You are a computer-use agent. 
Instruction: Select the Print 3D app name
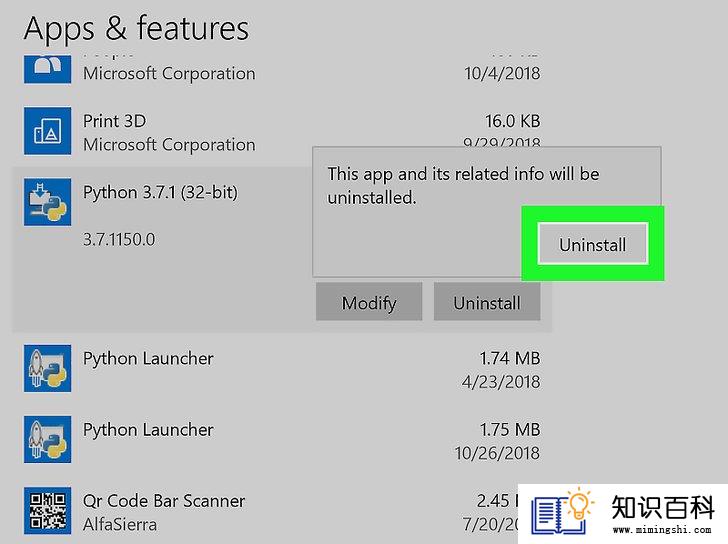coord(115,121)
